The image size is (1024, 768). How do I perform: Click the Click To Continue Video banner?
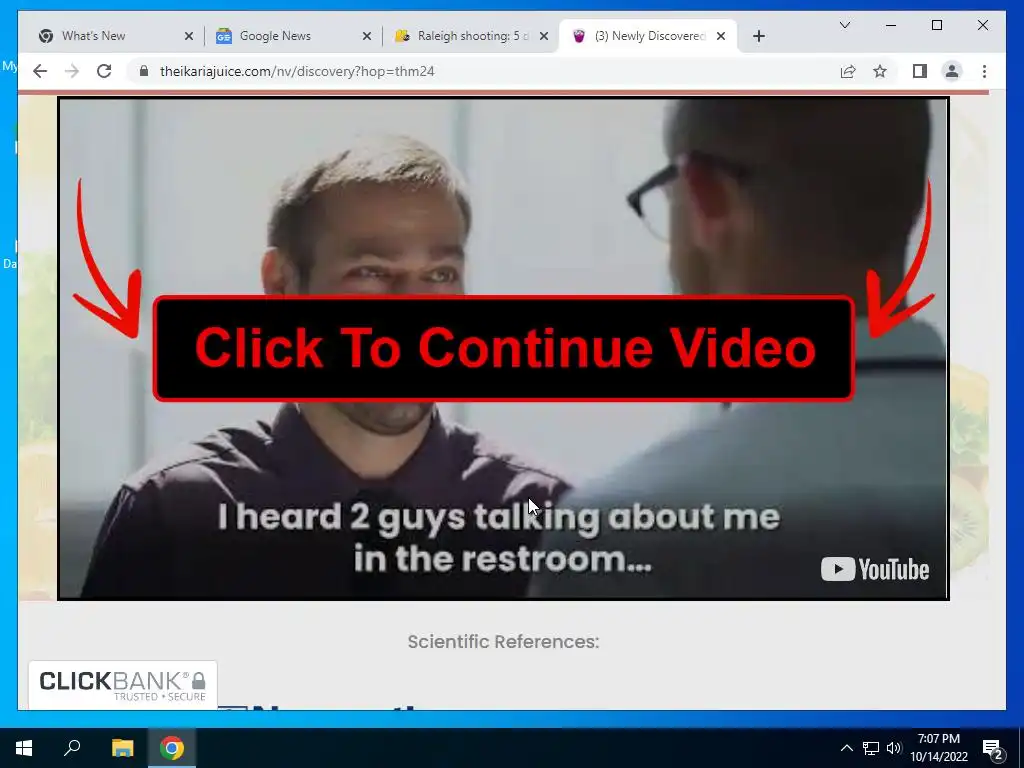pos(504,348)
